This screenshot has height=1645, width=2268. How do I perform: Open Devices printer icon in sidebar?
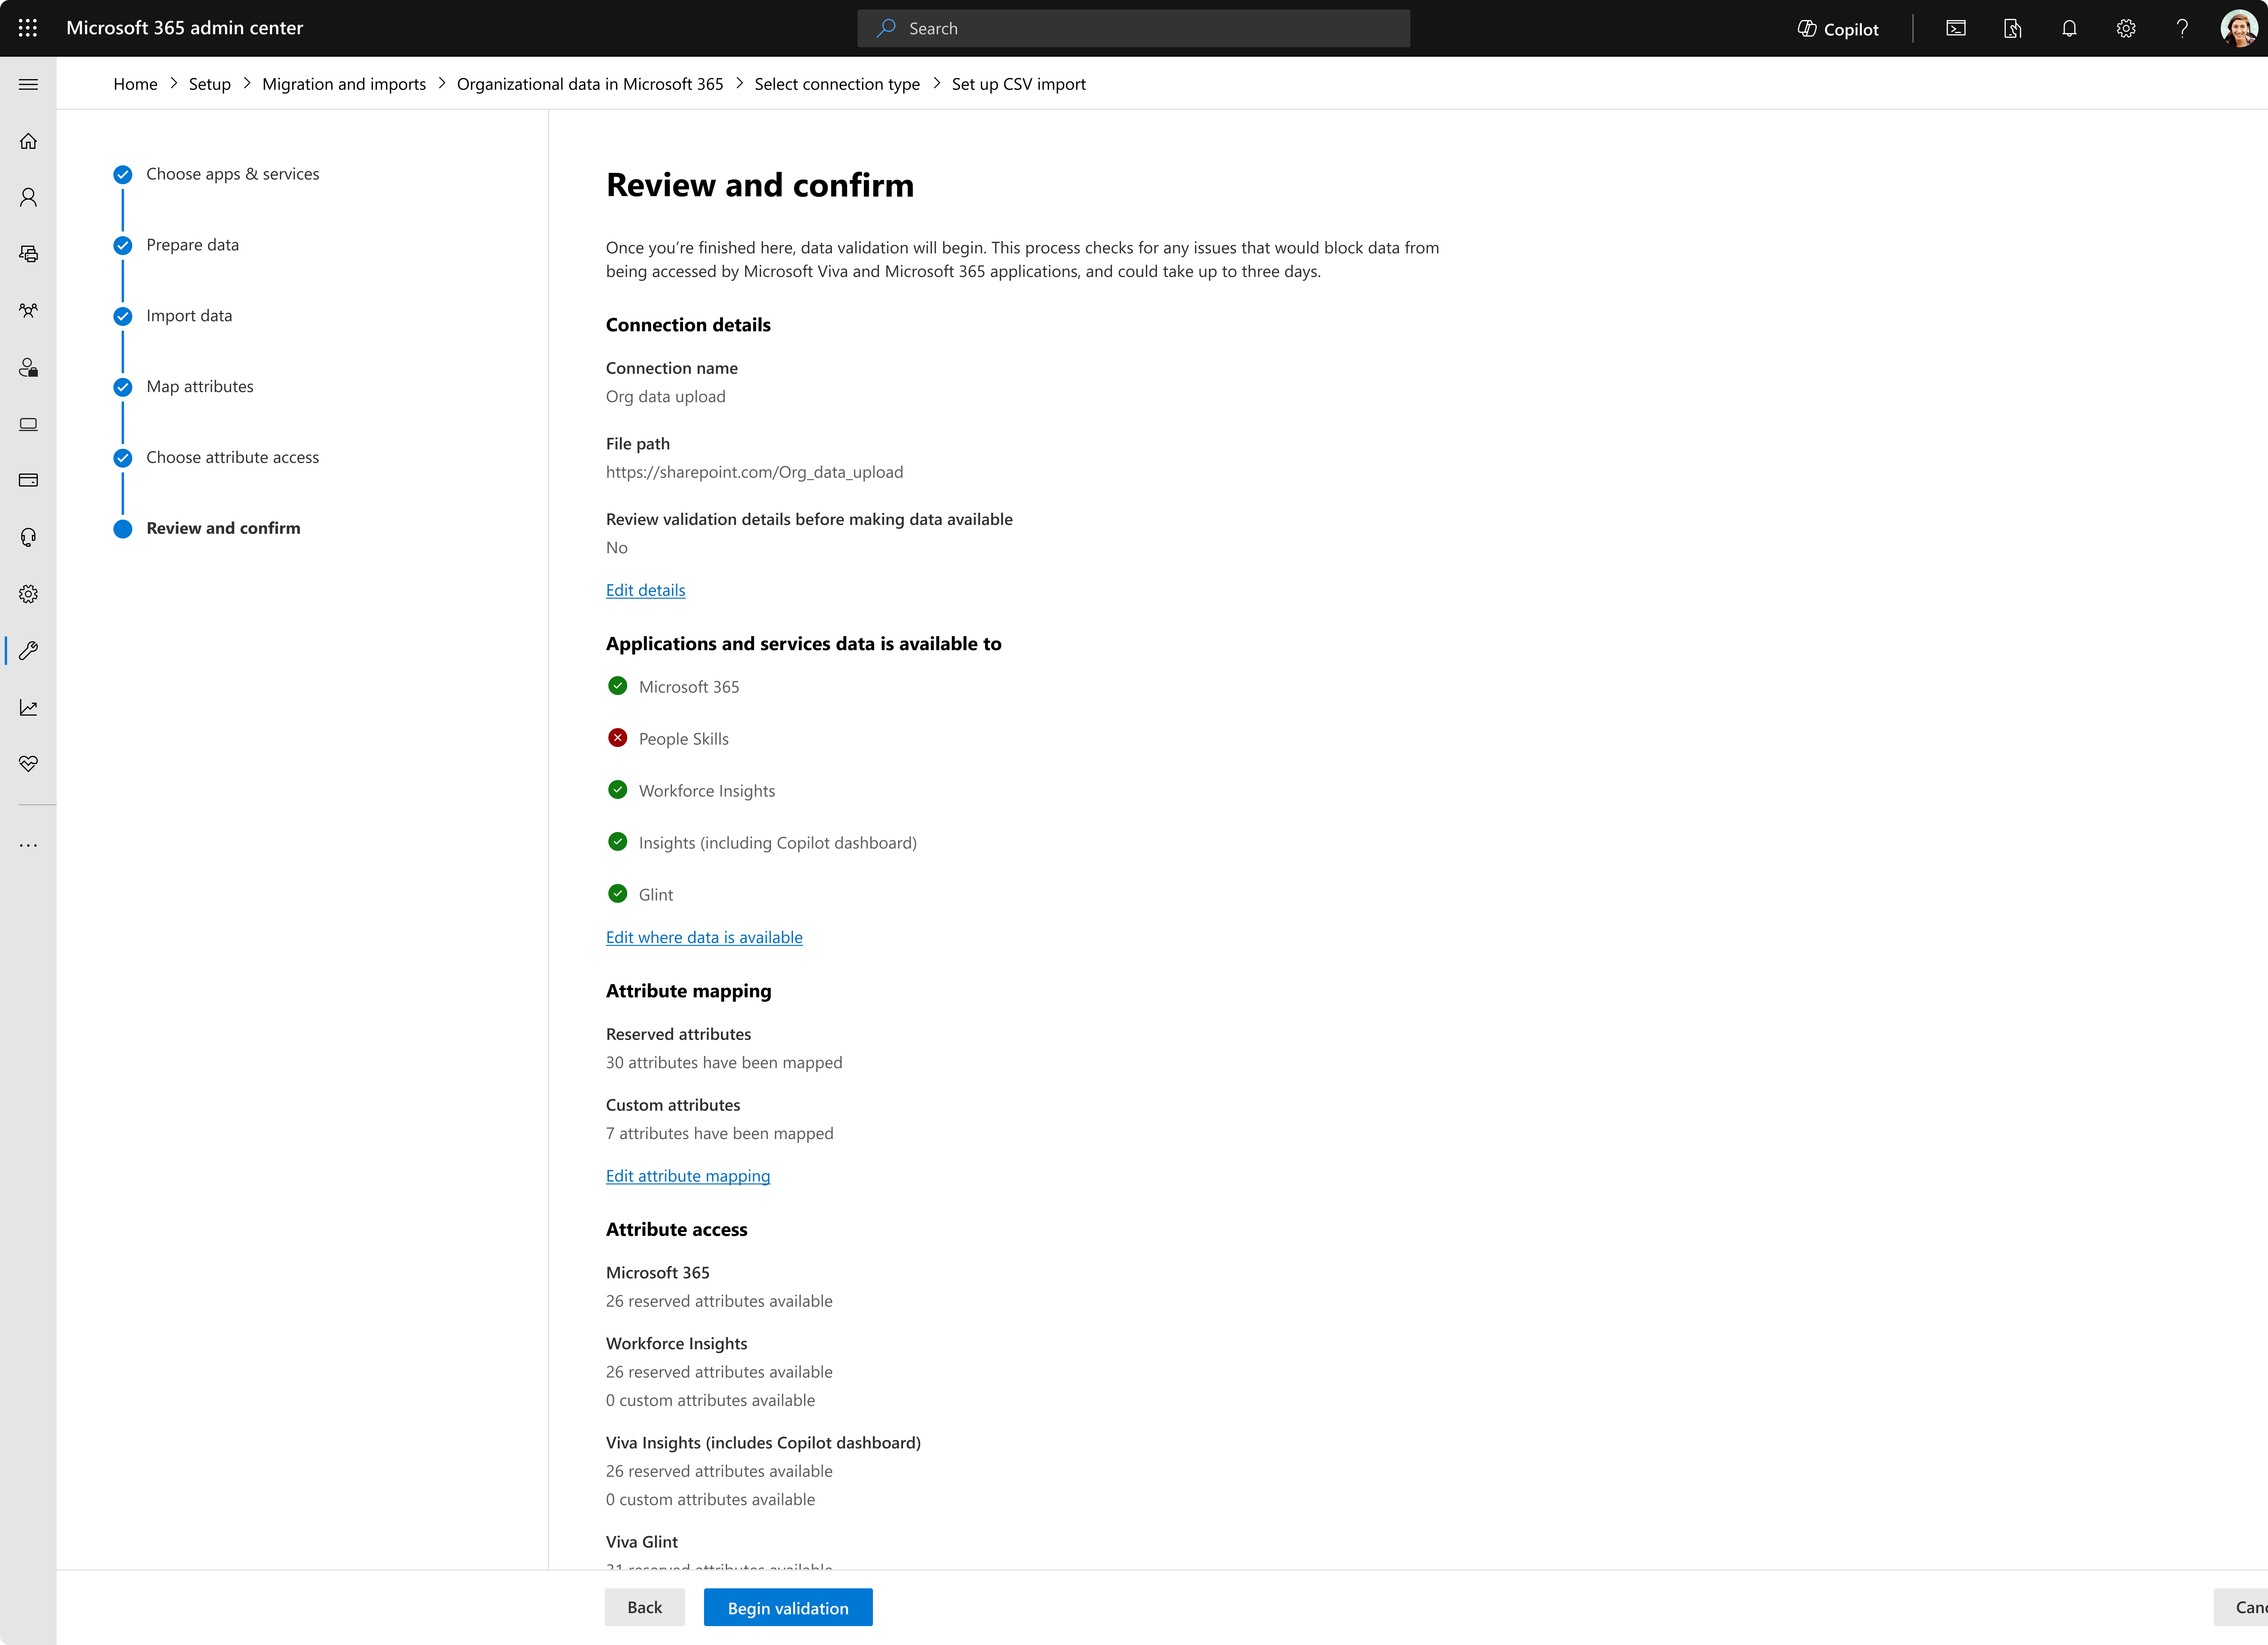28,254
